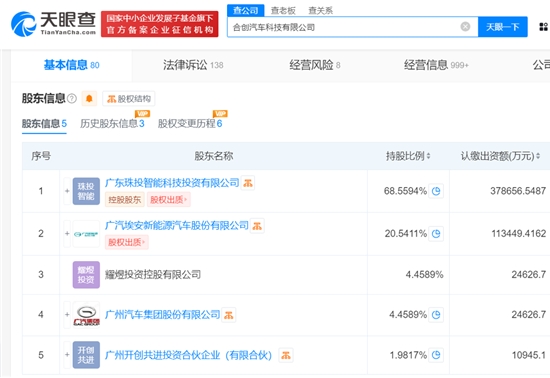Click the 序号 column header
The image size is (550, 378).
tap(41, 156)
